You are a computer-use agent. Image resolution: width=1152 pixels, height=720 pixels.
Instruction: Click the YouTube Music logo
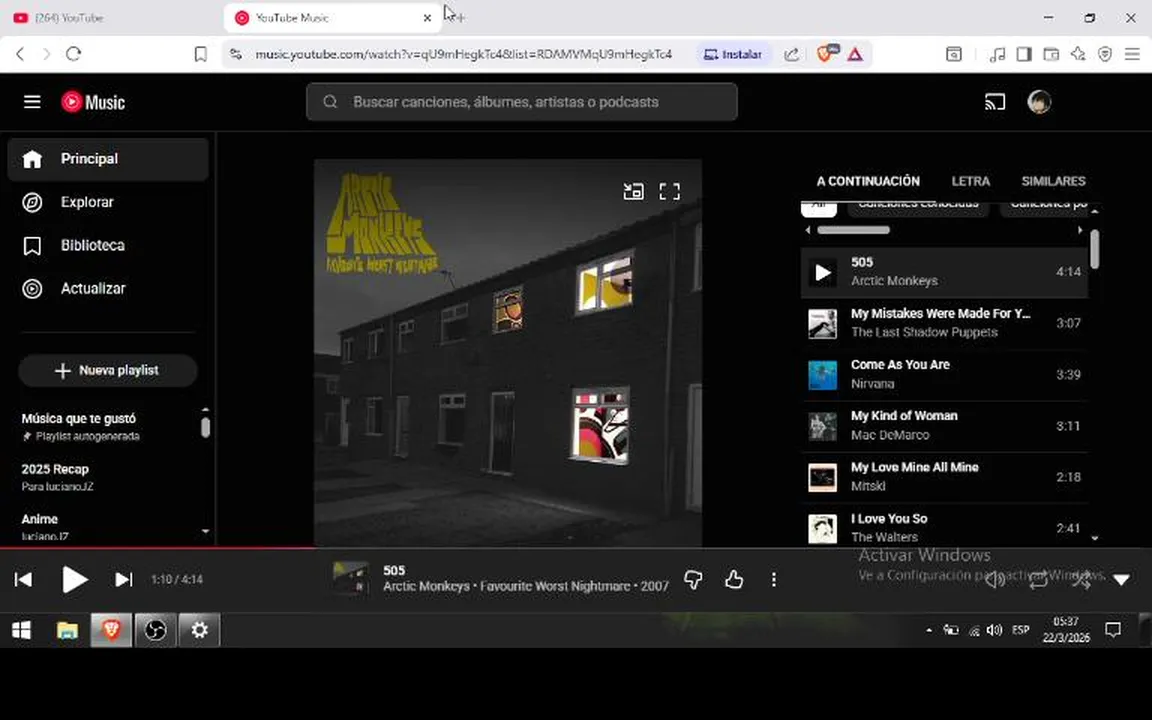[93, 102]
